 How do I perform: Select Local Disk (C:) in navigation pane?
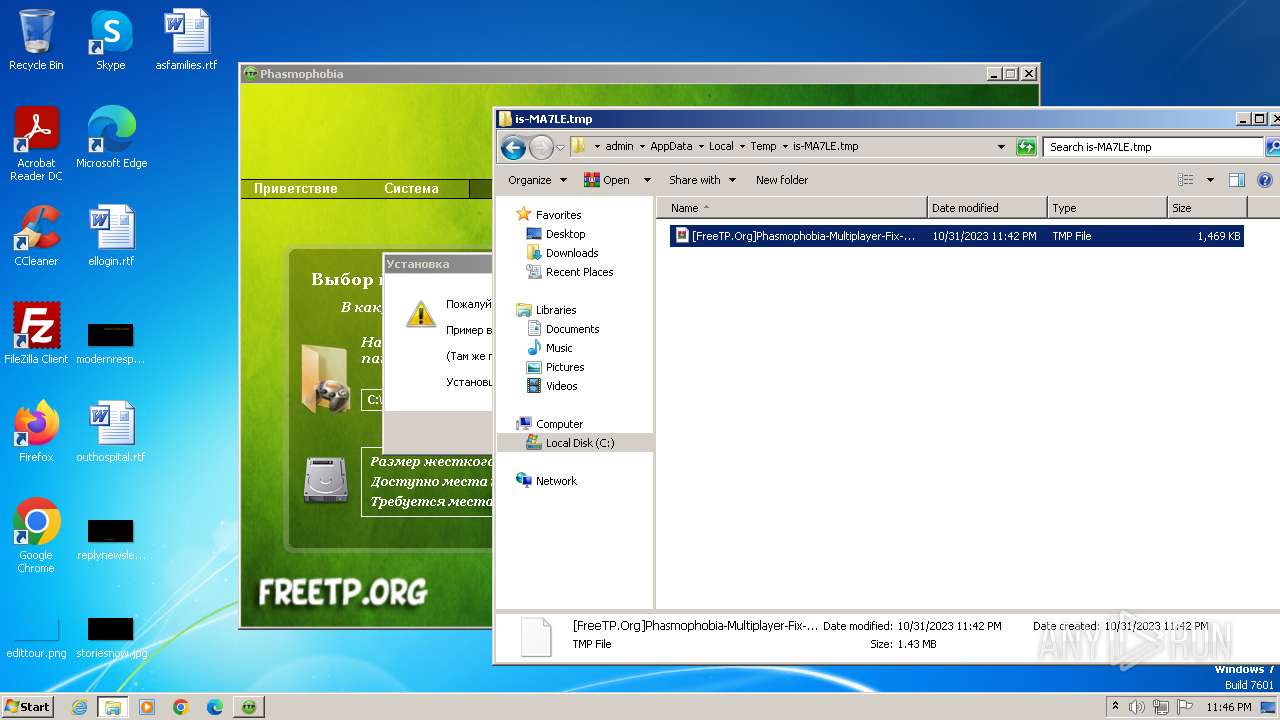click(580, 443)
